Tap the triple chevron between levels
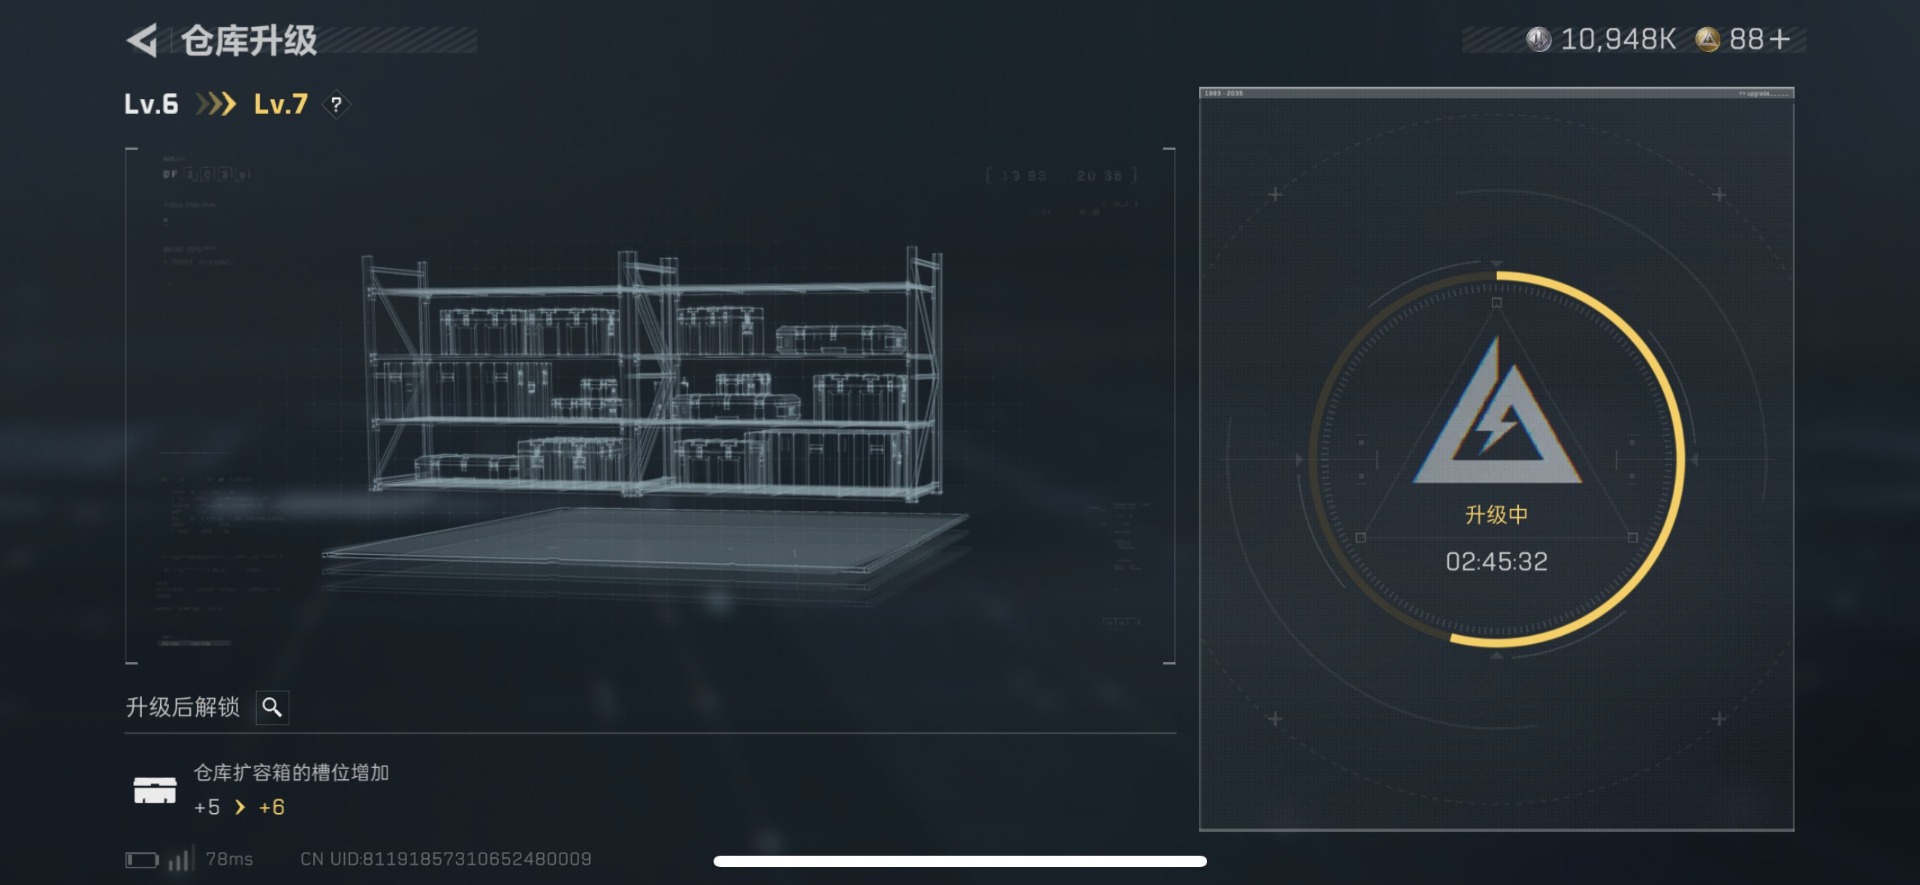The image size is (1920, 885). tap(216, 104)
